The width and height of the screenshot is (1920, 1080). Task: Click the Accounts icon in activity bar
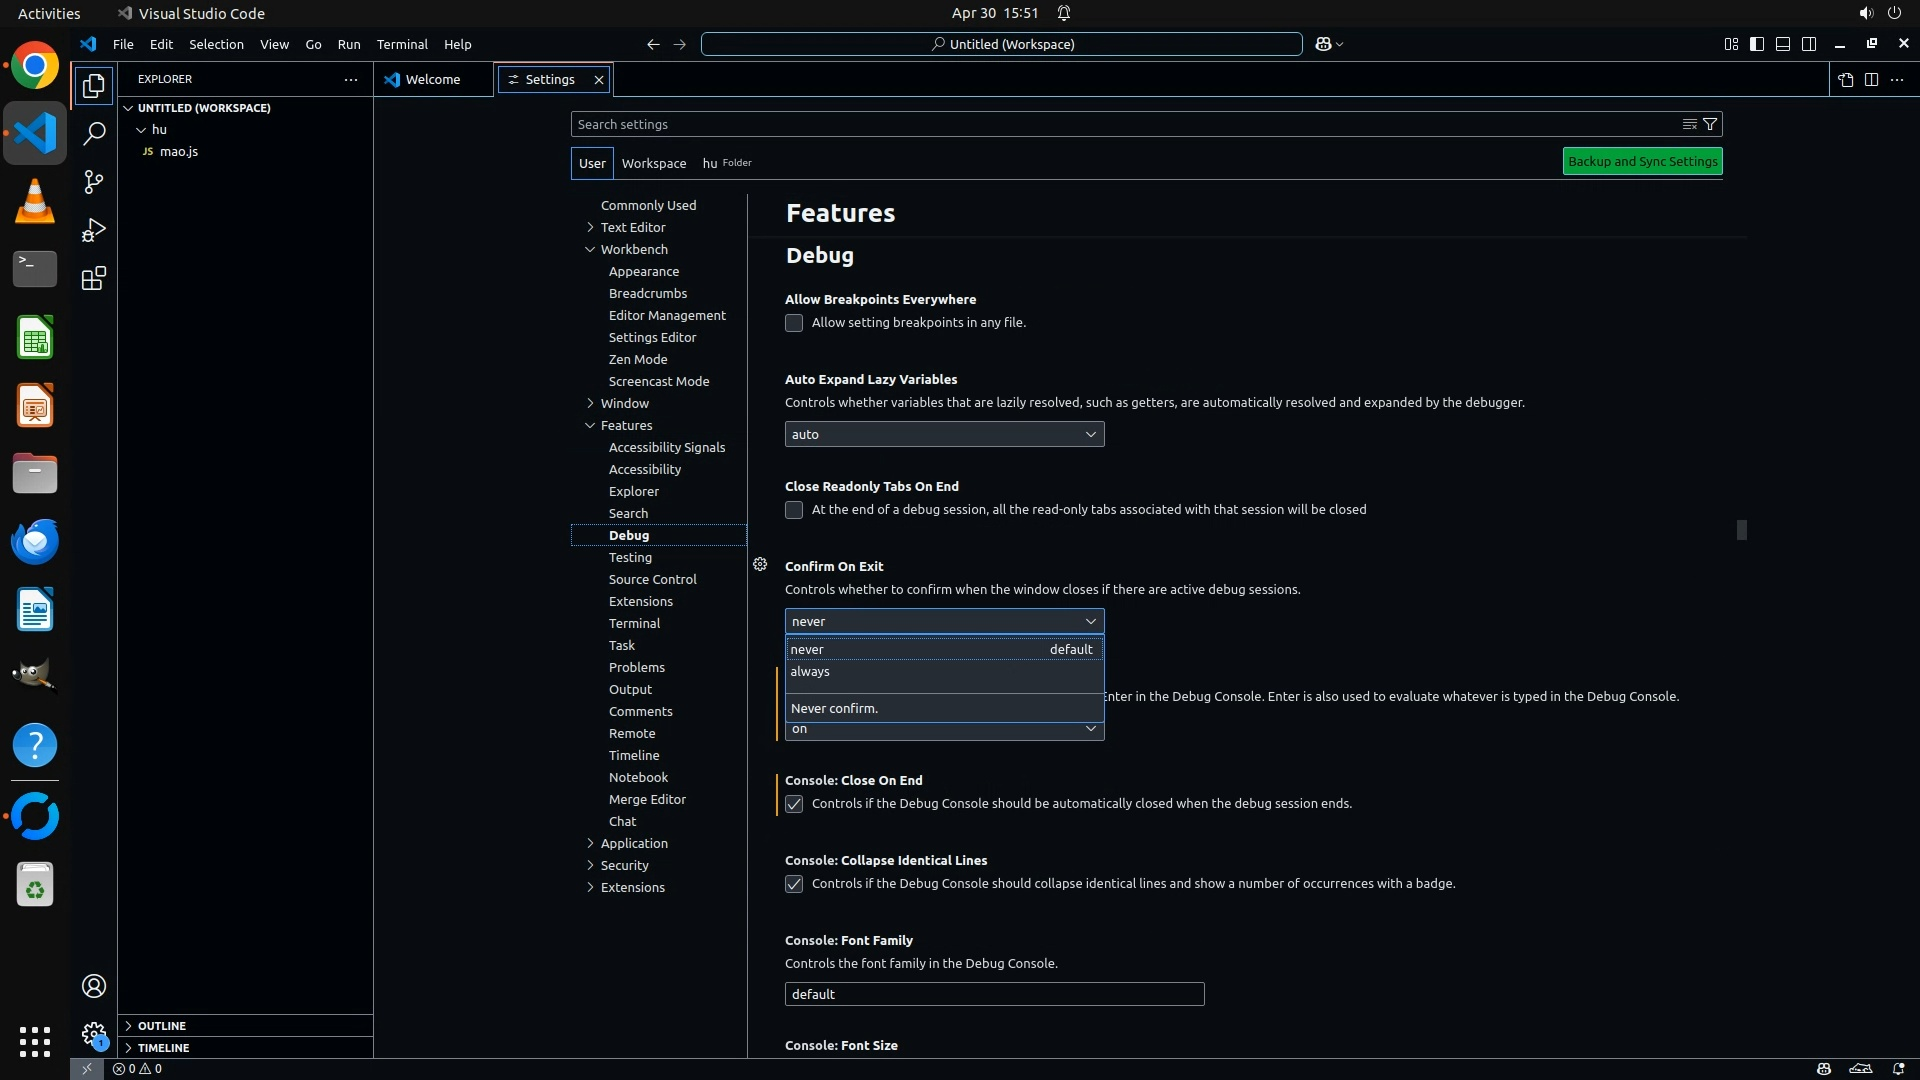[94, 986]
